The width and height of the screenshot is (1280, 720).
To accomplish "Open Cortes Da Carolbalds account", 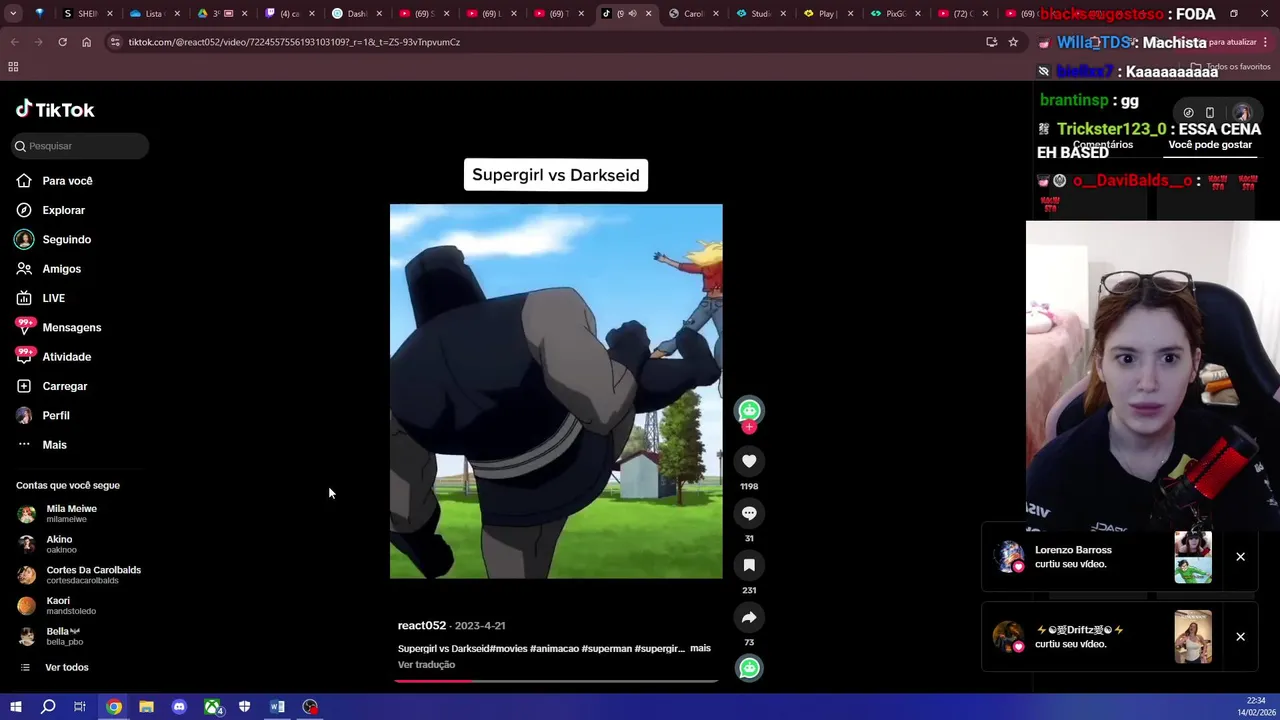I will click(79, 575).
